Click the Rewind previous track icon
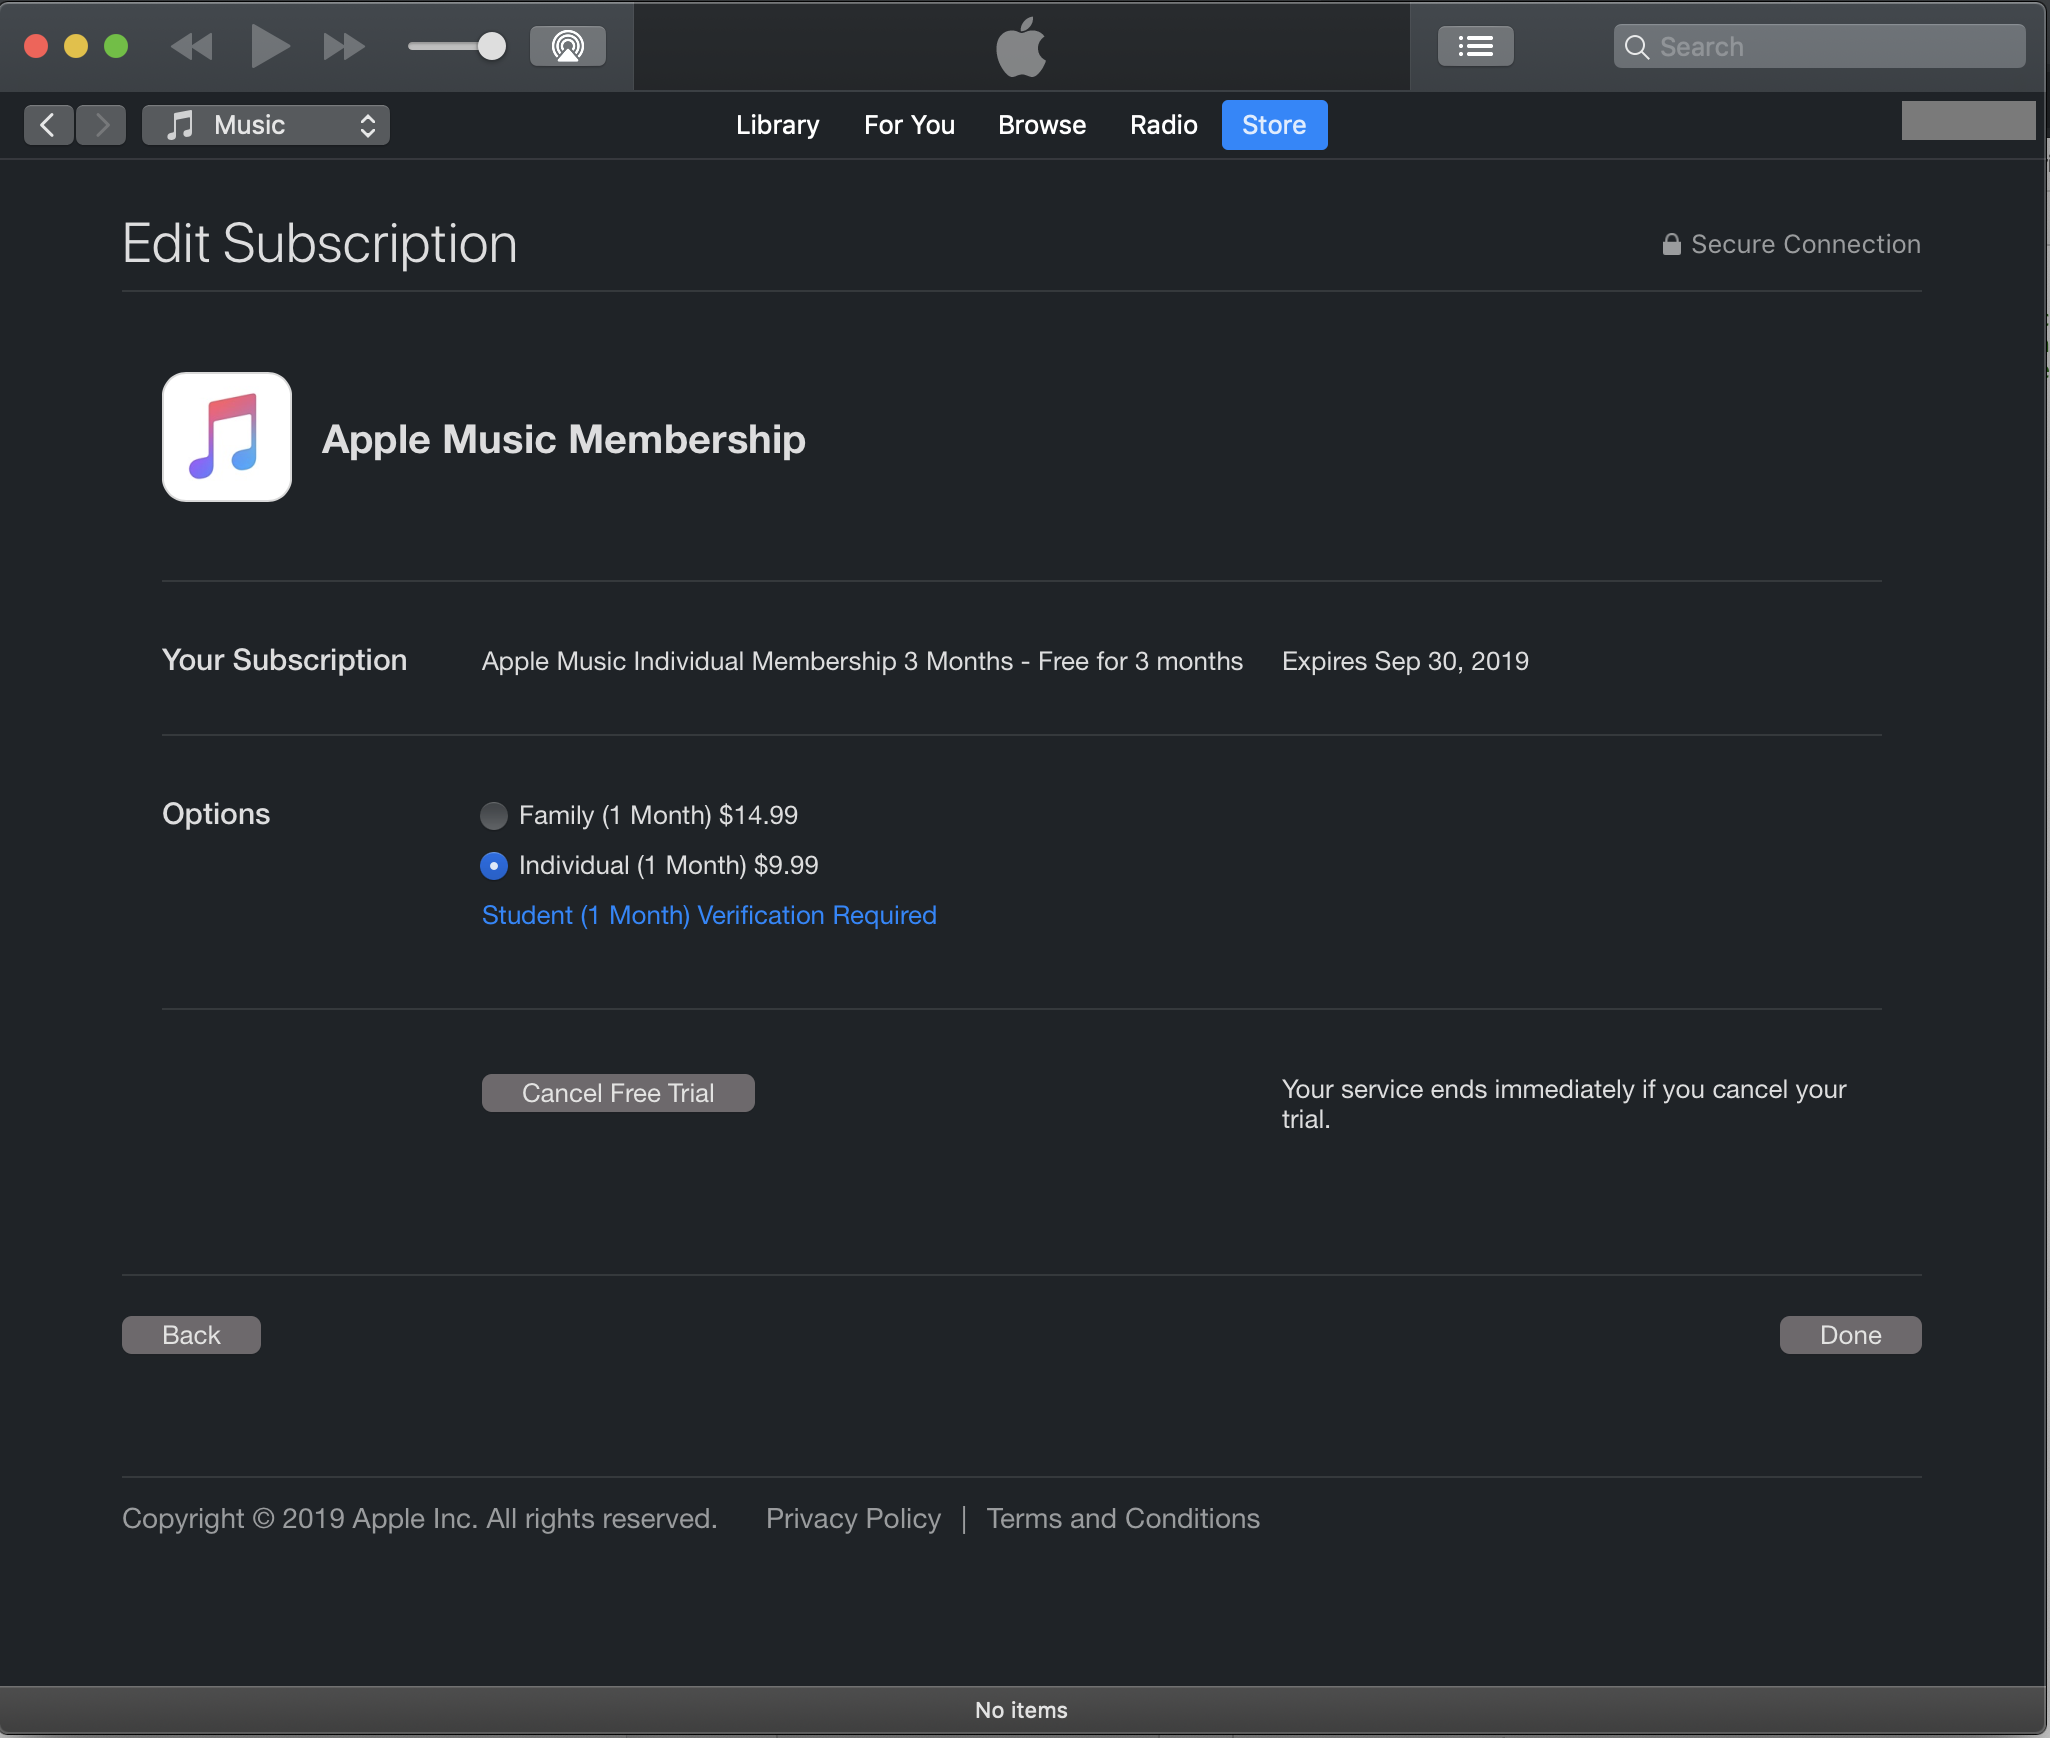The width and height of the screenshot is (2050, 1738). (191, 46)
